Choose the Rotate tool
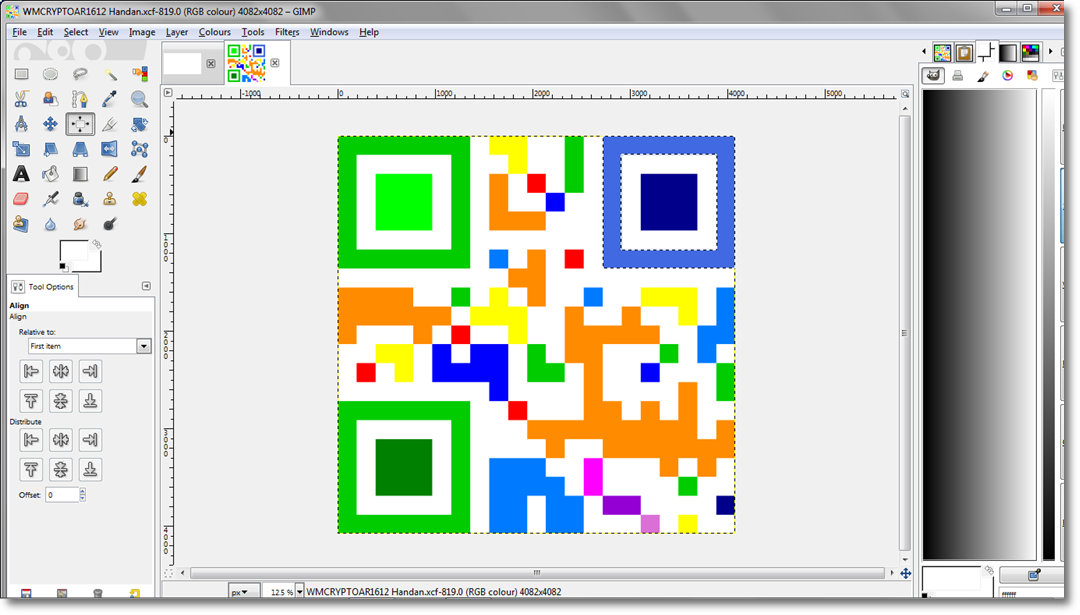The width and height of the screenshot is (1080, 615). (x=139, y=124)
